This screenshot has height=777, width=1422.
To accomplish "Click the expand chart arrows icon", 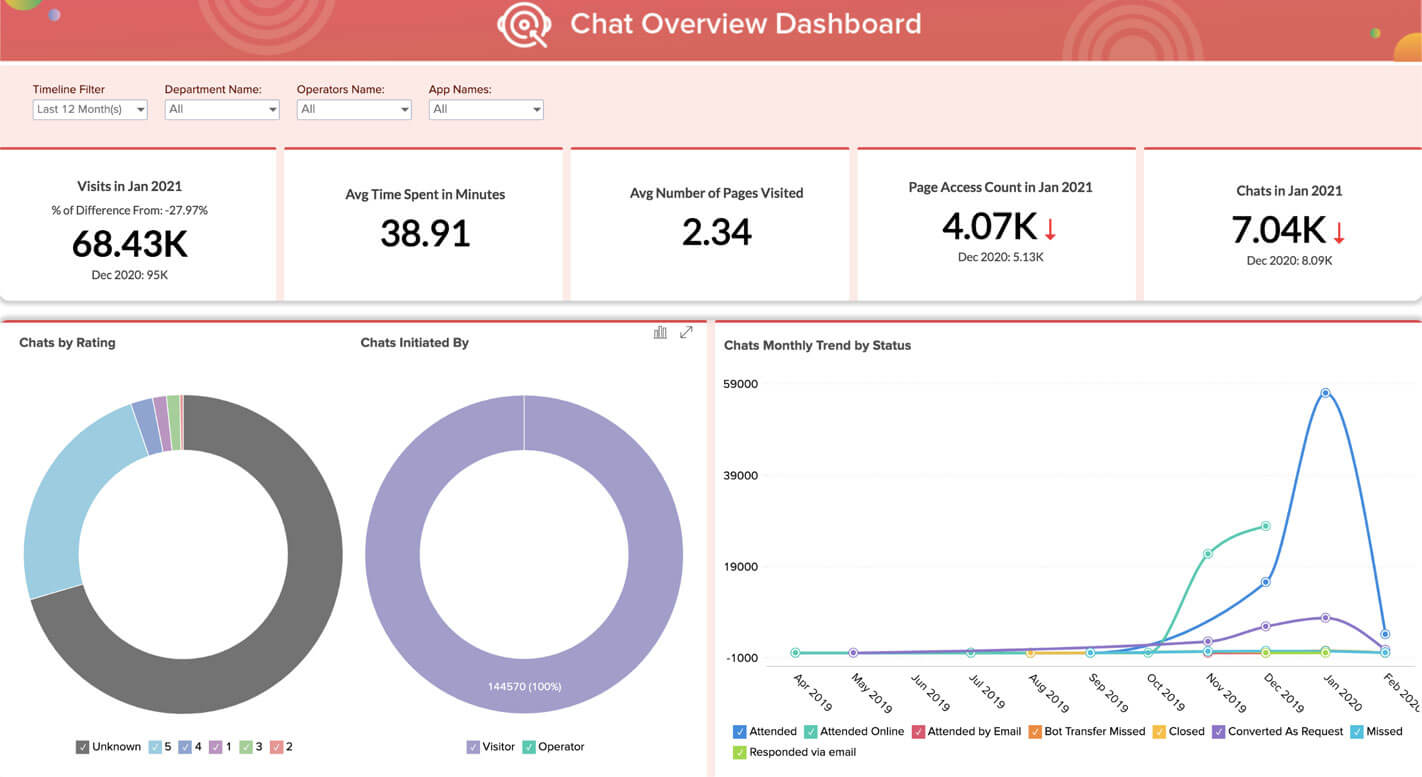I will coord(686,332).
